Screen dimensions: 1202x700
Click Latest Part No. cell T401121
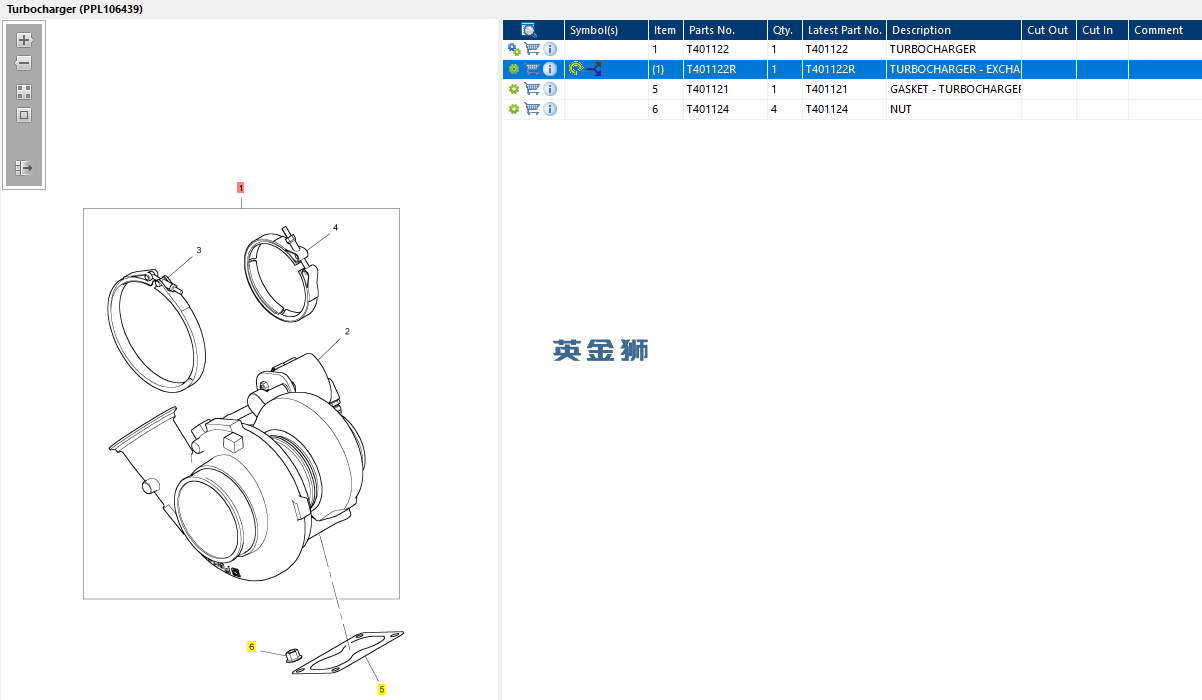click(x=845, y=89)
